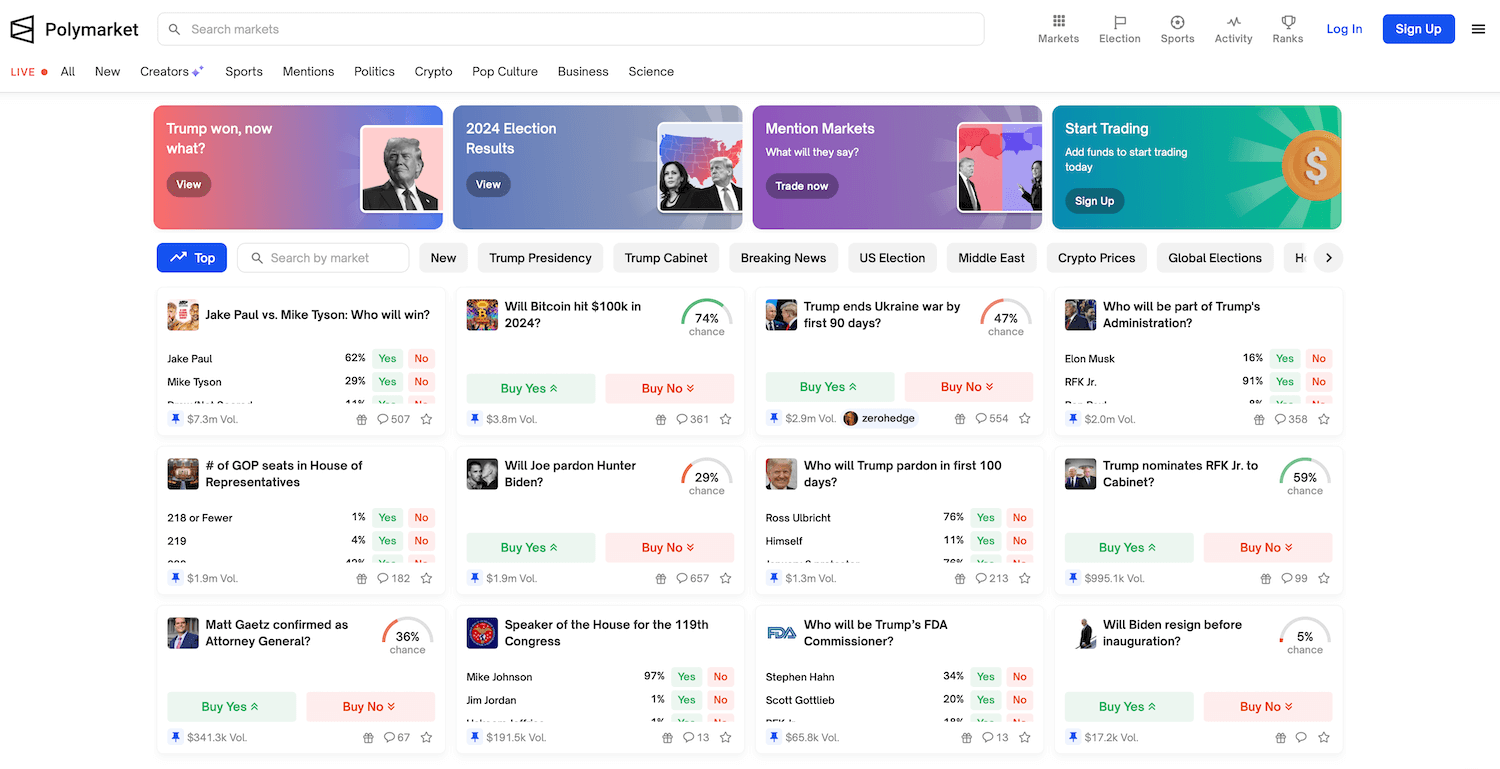Click the 47% chance gauge

(x=1005, y=319)
